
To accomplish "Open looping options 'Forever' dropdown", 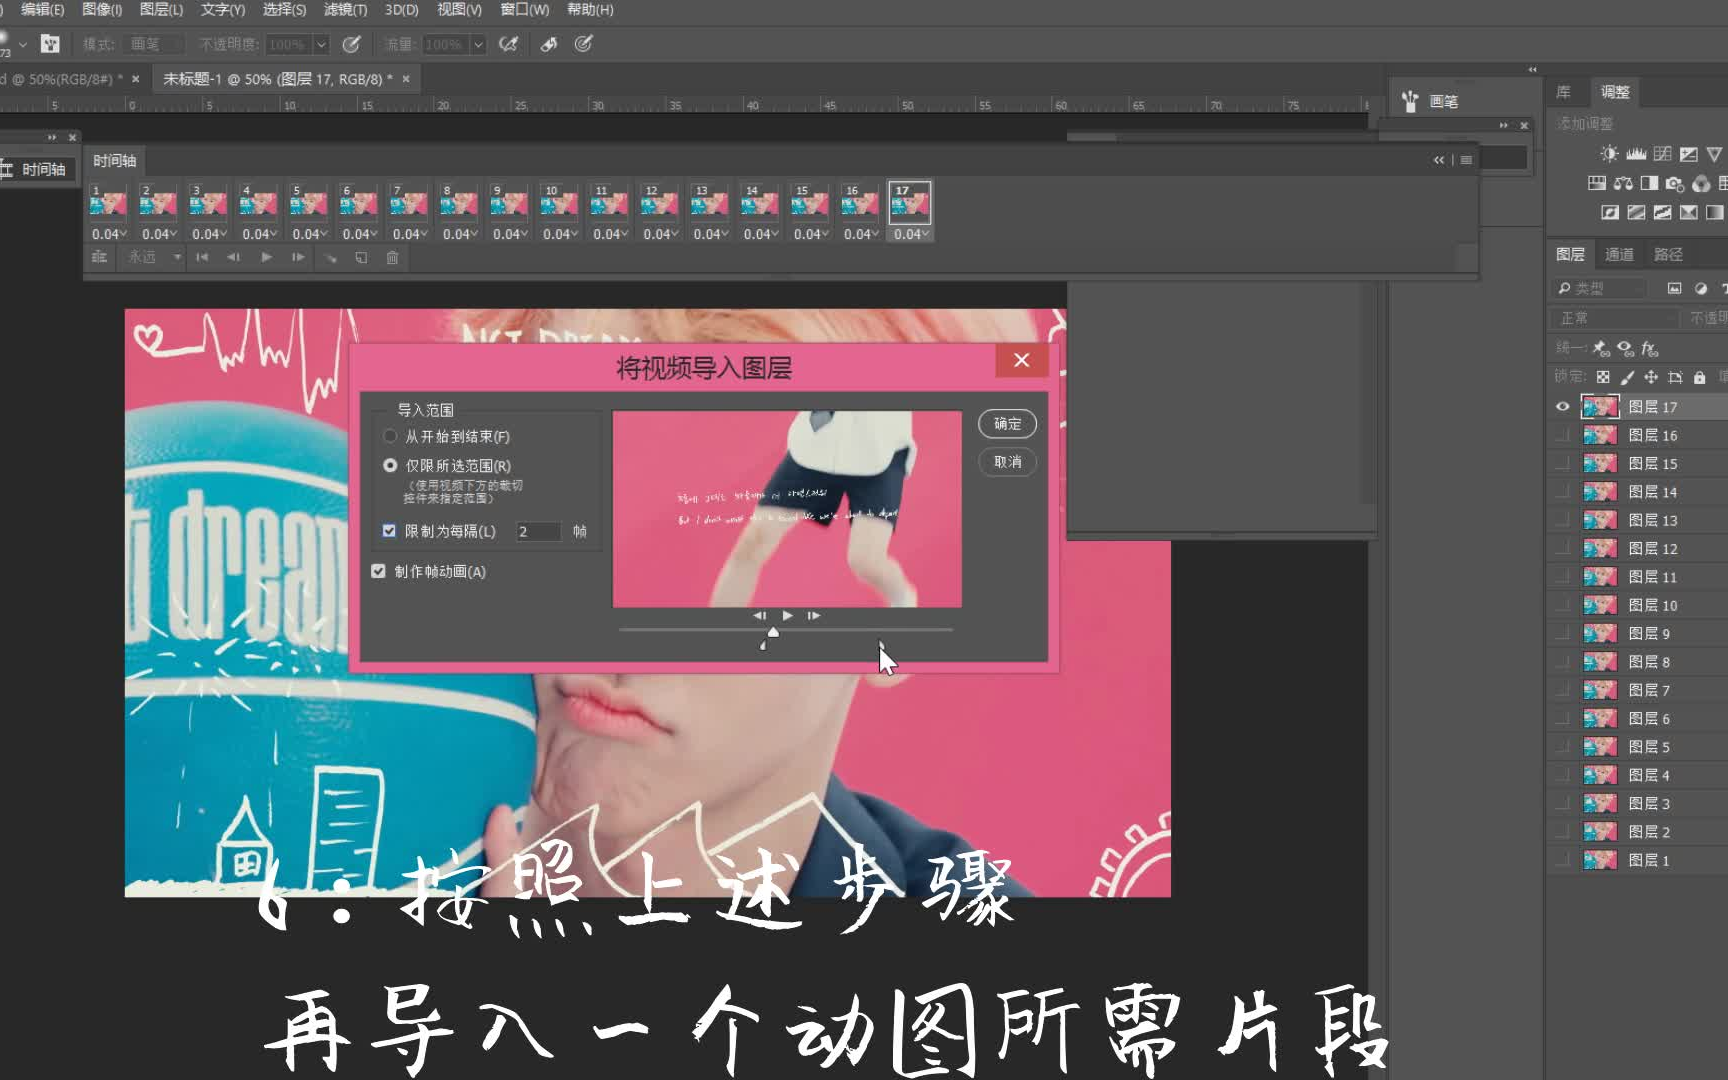I will 154,257.
